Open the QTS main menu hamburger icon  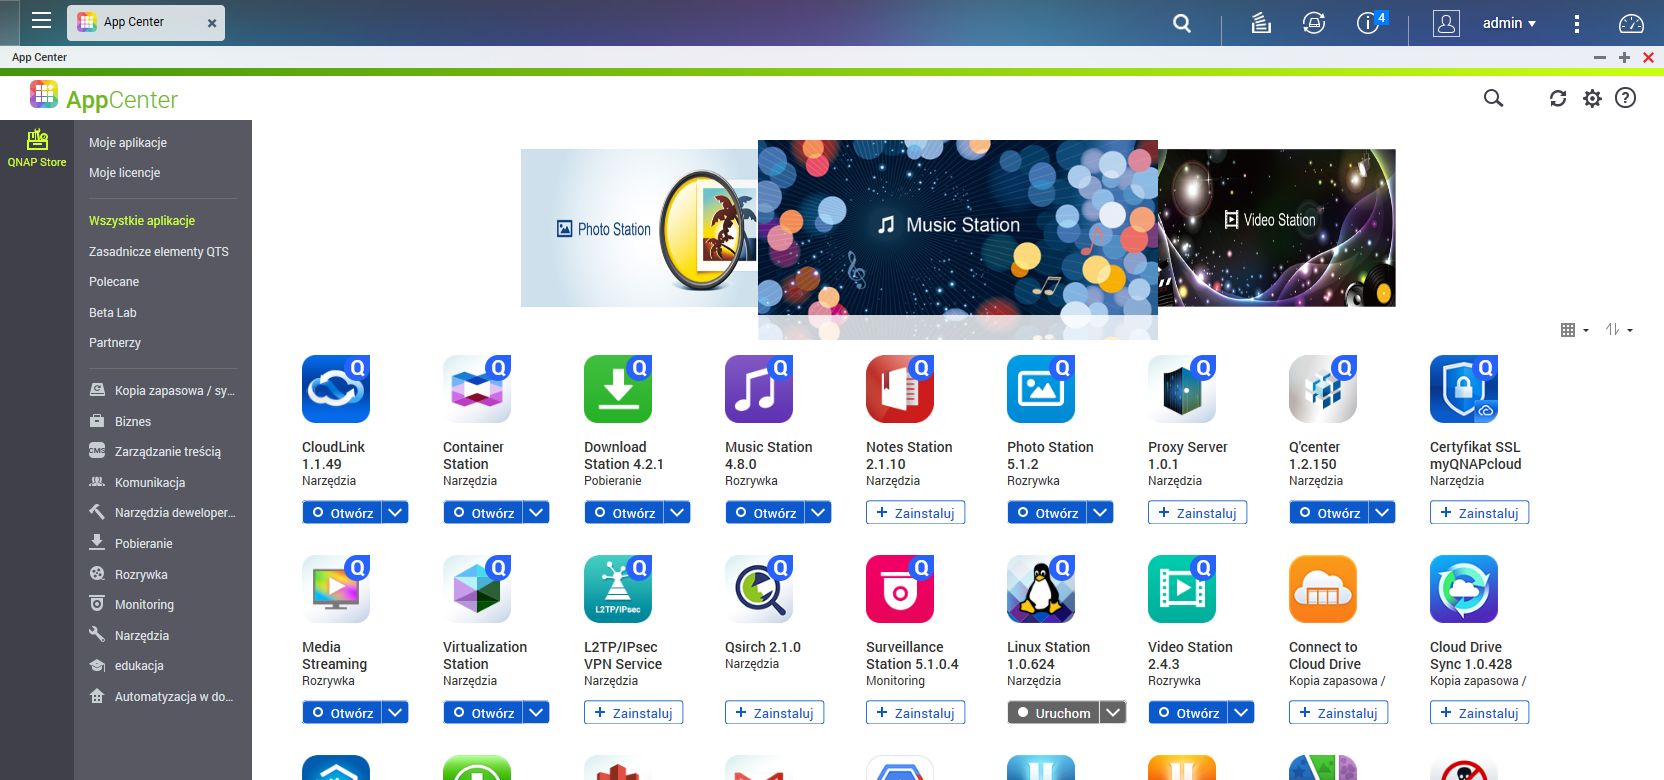(x=41, y=21)
